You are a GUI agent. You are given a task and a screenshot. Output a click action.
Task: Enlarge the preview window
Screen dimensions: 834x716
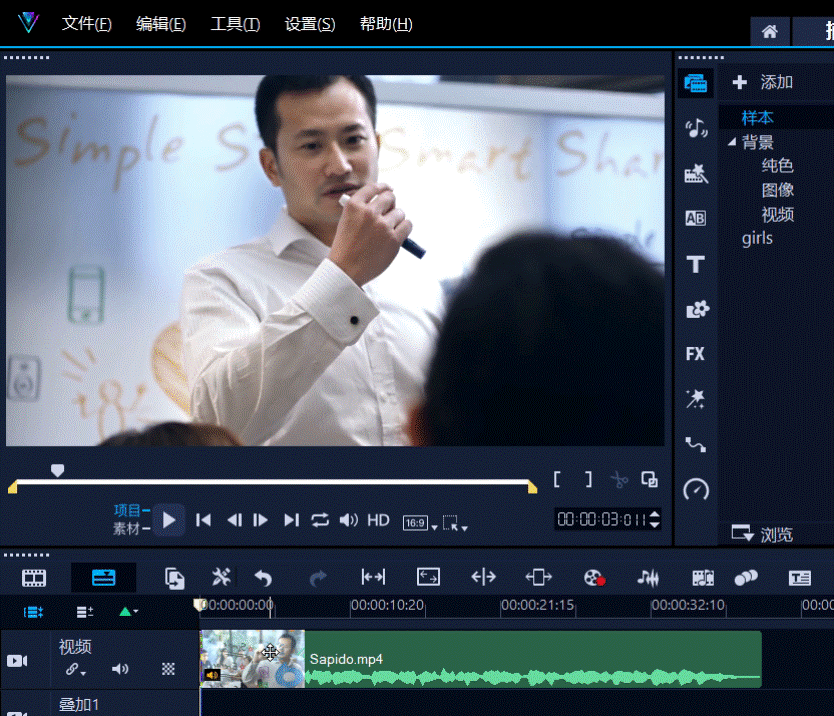[649, 479]
